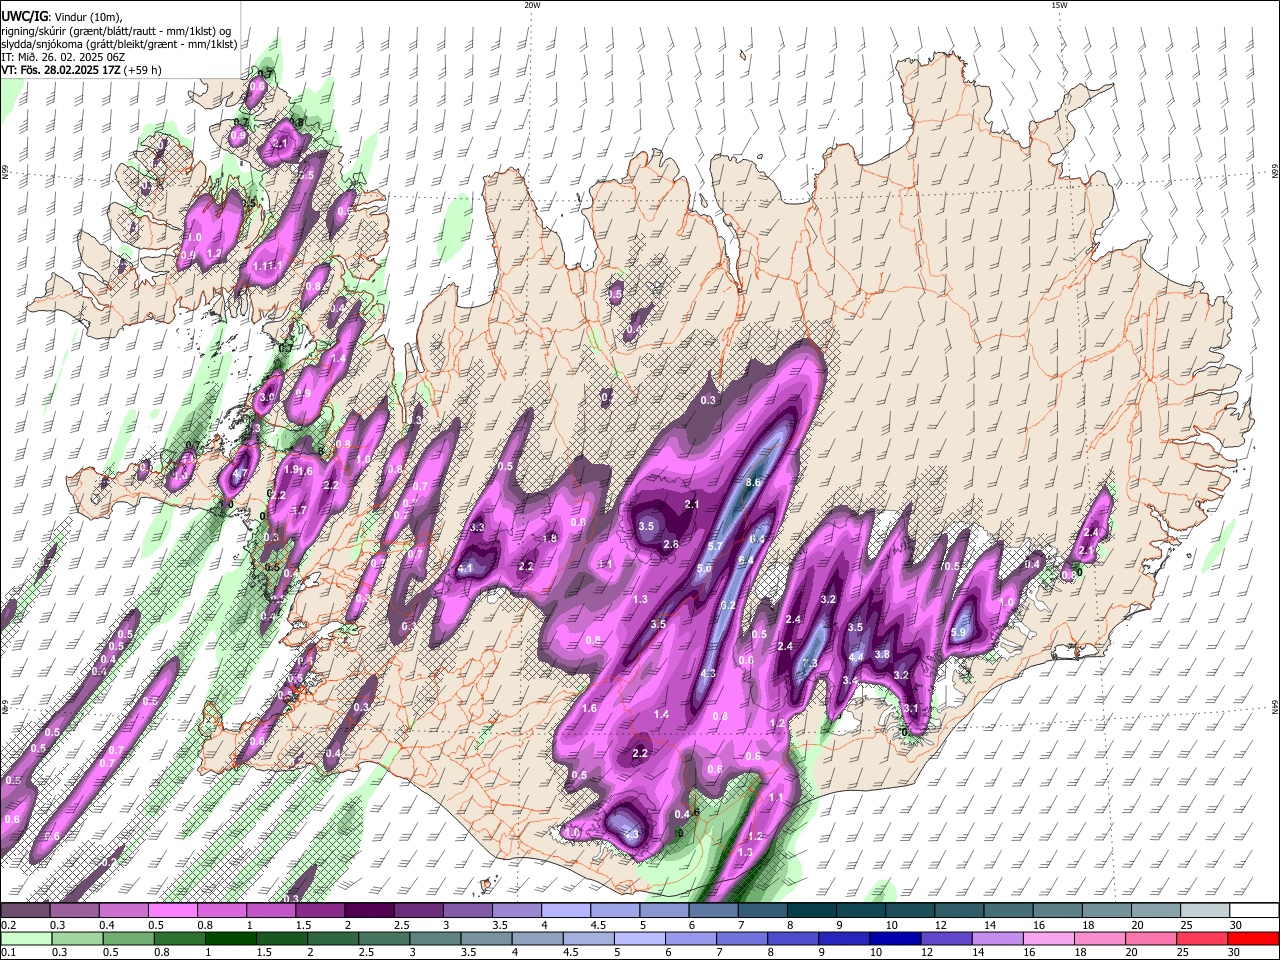Click the 8.6 precipitation value on the map
This screenshot has height=960, width=1280.
(x=754, y=482)
